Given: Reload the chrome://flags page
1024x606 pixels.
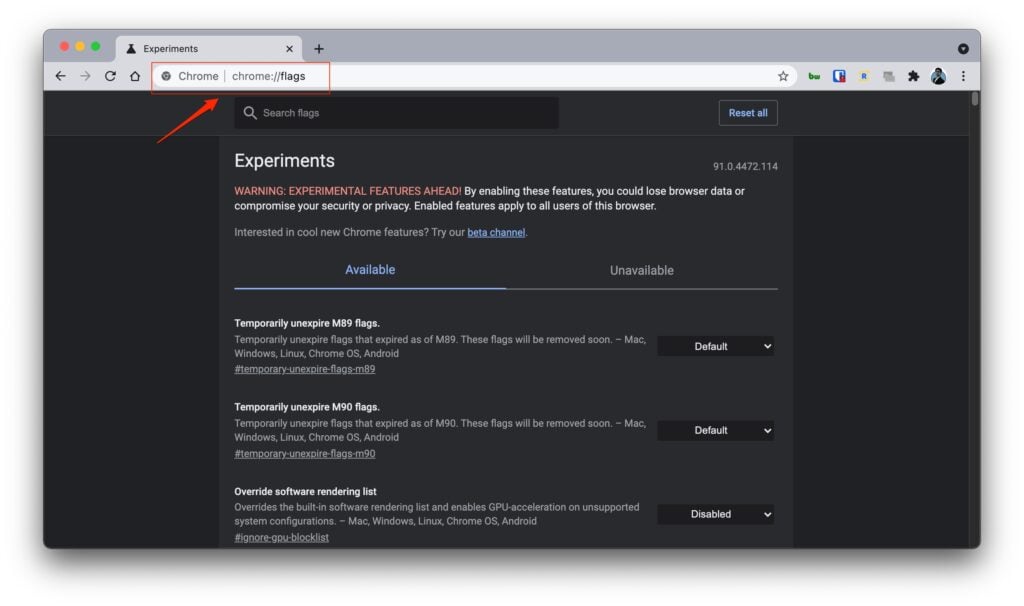Looking at the screenshot, I should [110, 76].
